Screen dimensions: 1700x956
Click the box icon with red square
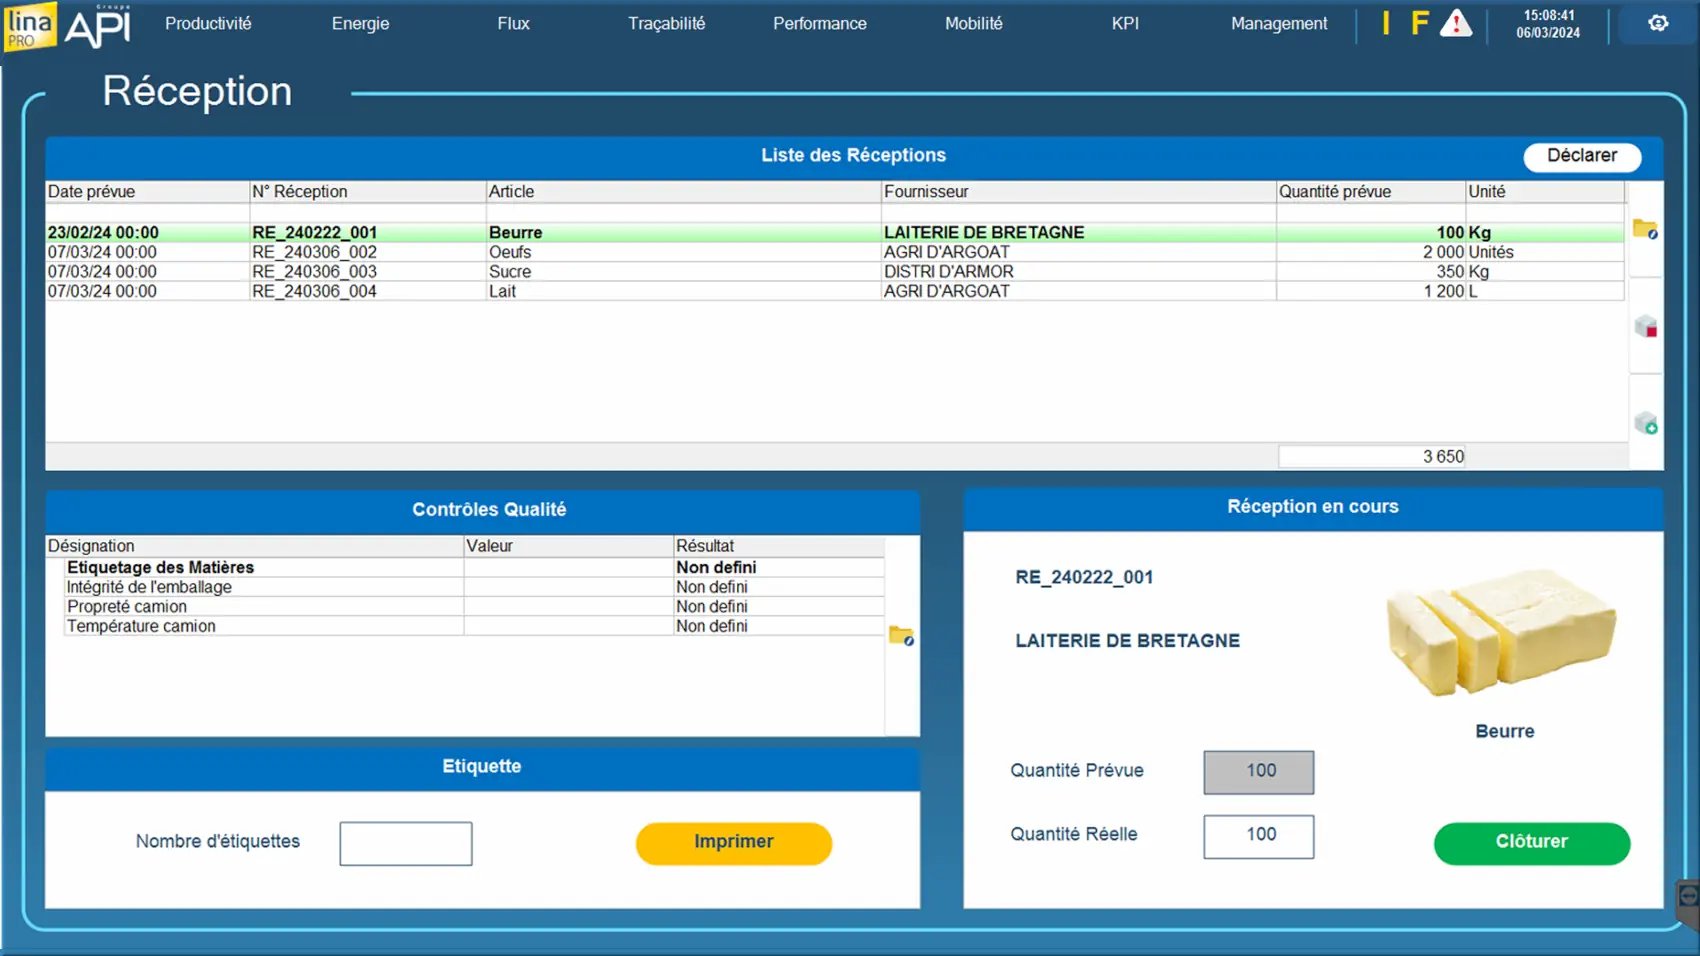point(1645,326)
